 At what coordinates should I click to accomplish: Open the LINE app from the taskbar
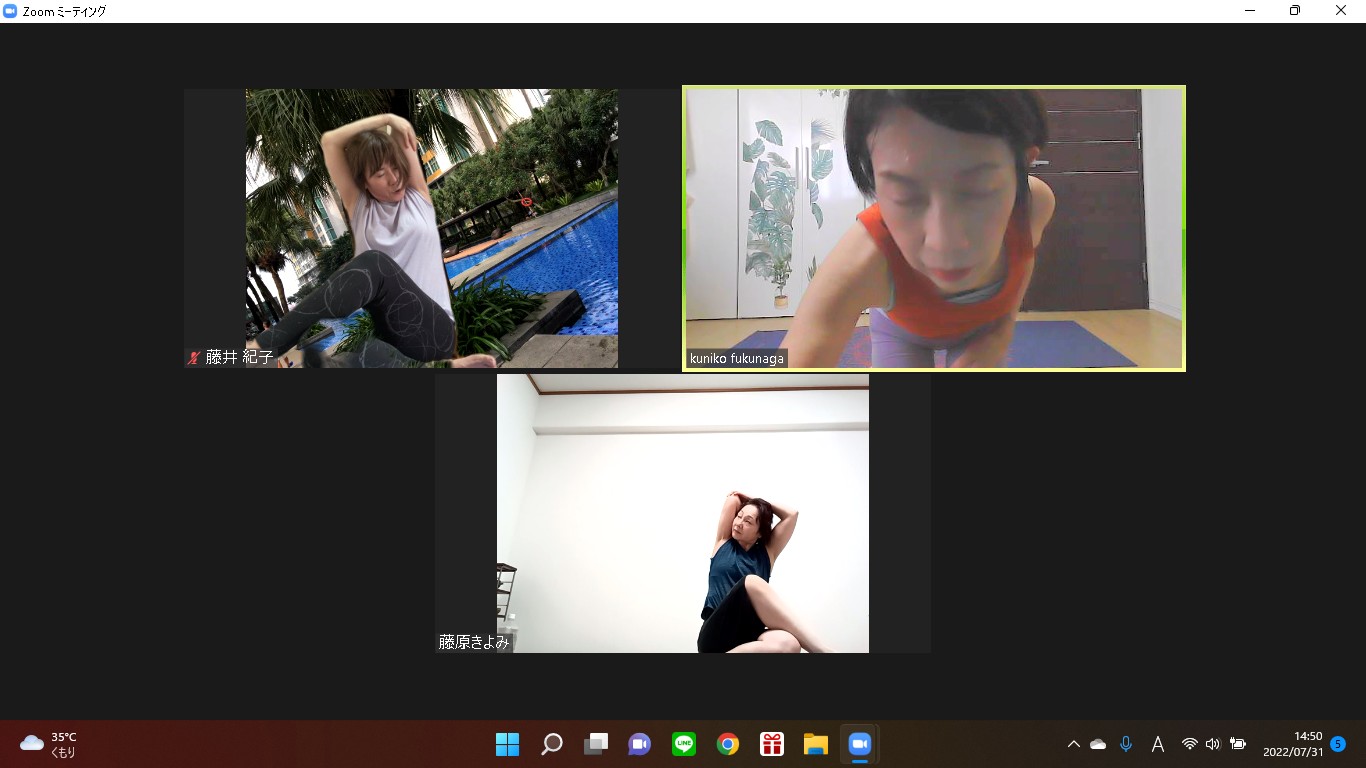click(684, 744)
